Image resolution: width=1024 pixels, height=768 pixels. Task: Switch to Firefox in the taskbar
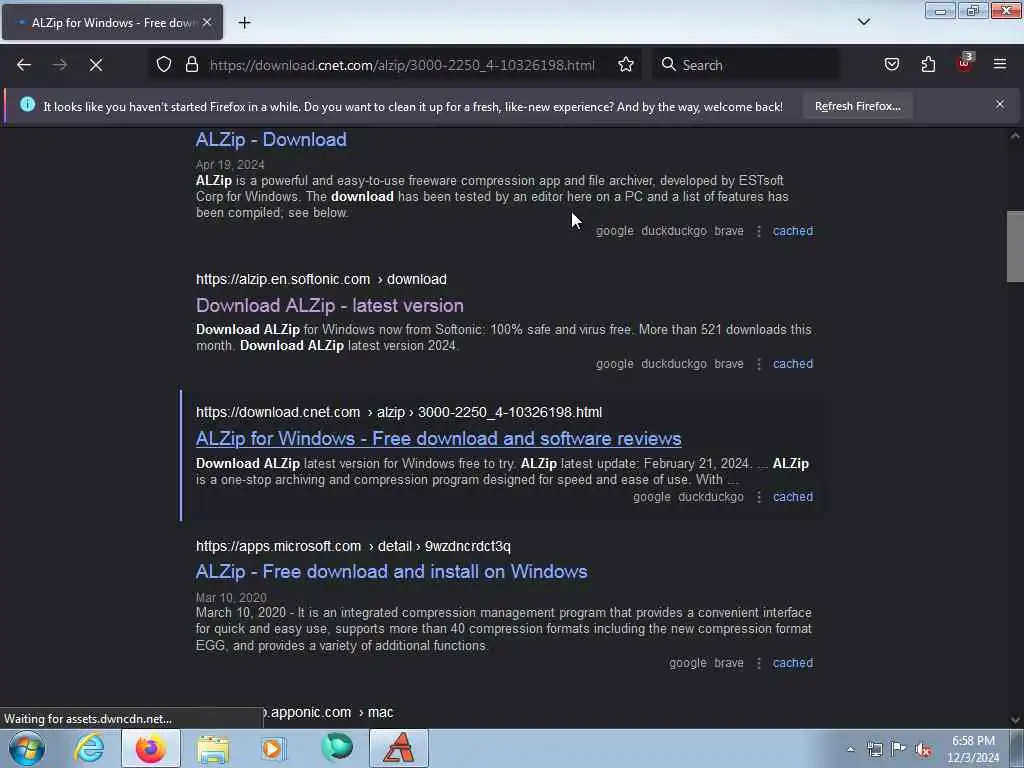pyautogui.click(x=150, y=748)
